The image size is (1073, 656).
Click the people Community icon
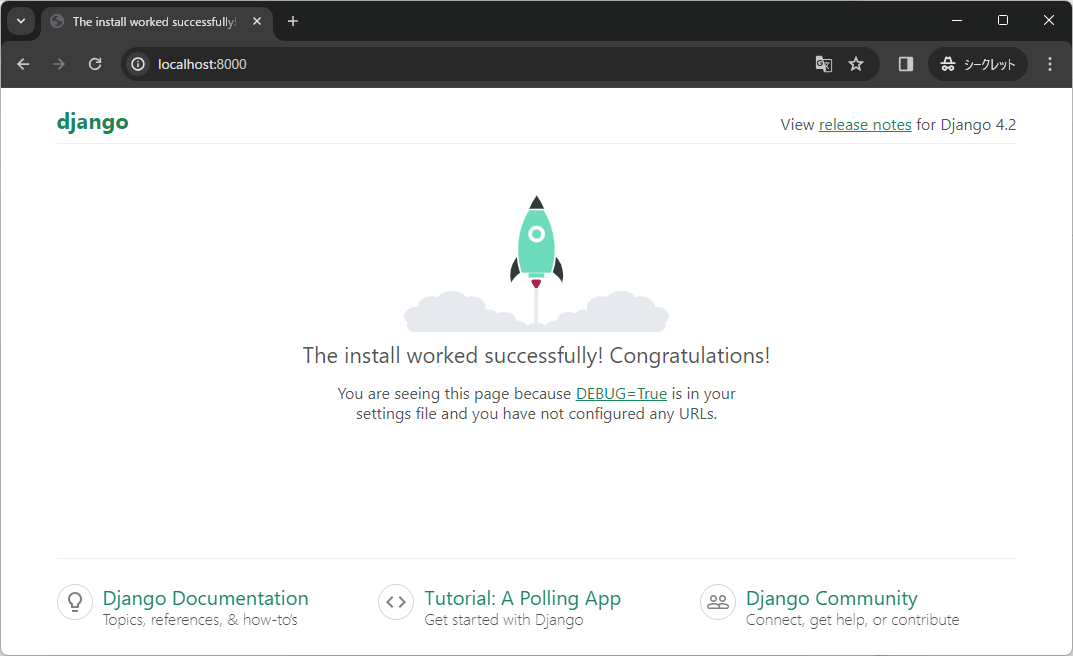click(x=718, y=602)
